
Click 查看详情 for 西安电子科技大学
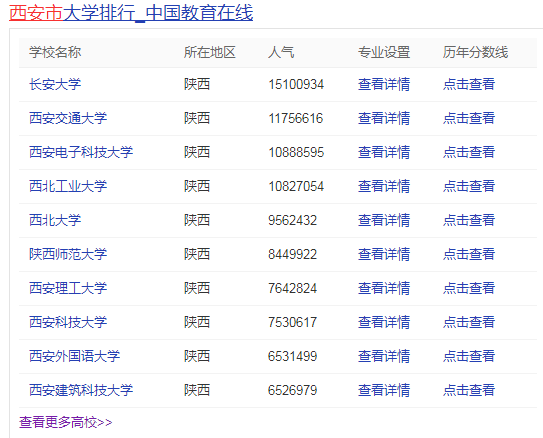(x=384, y=152)
